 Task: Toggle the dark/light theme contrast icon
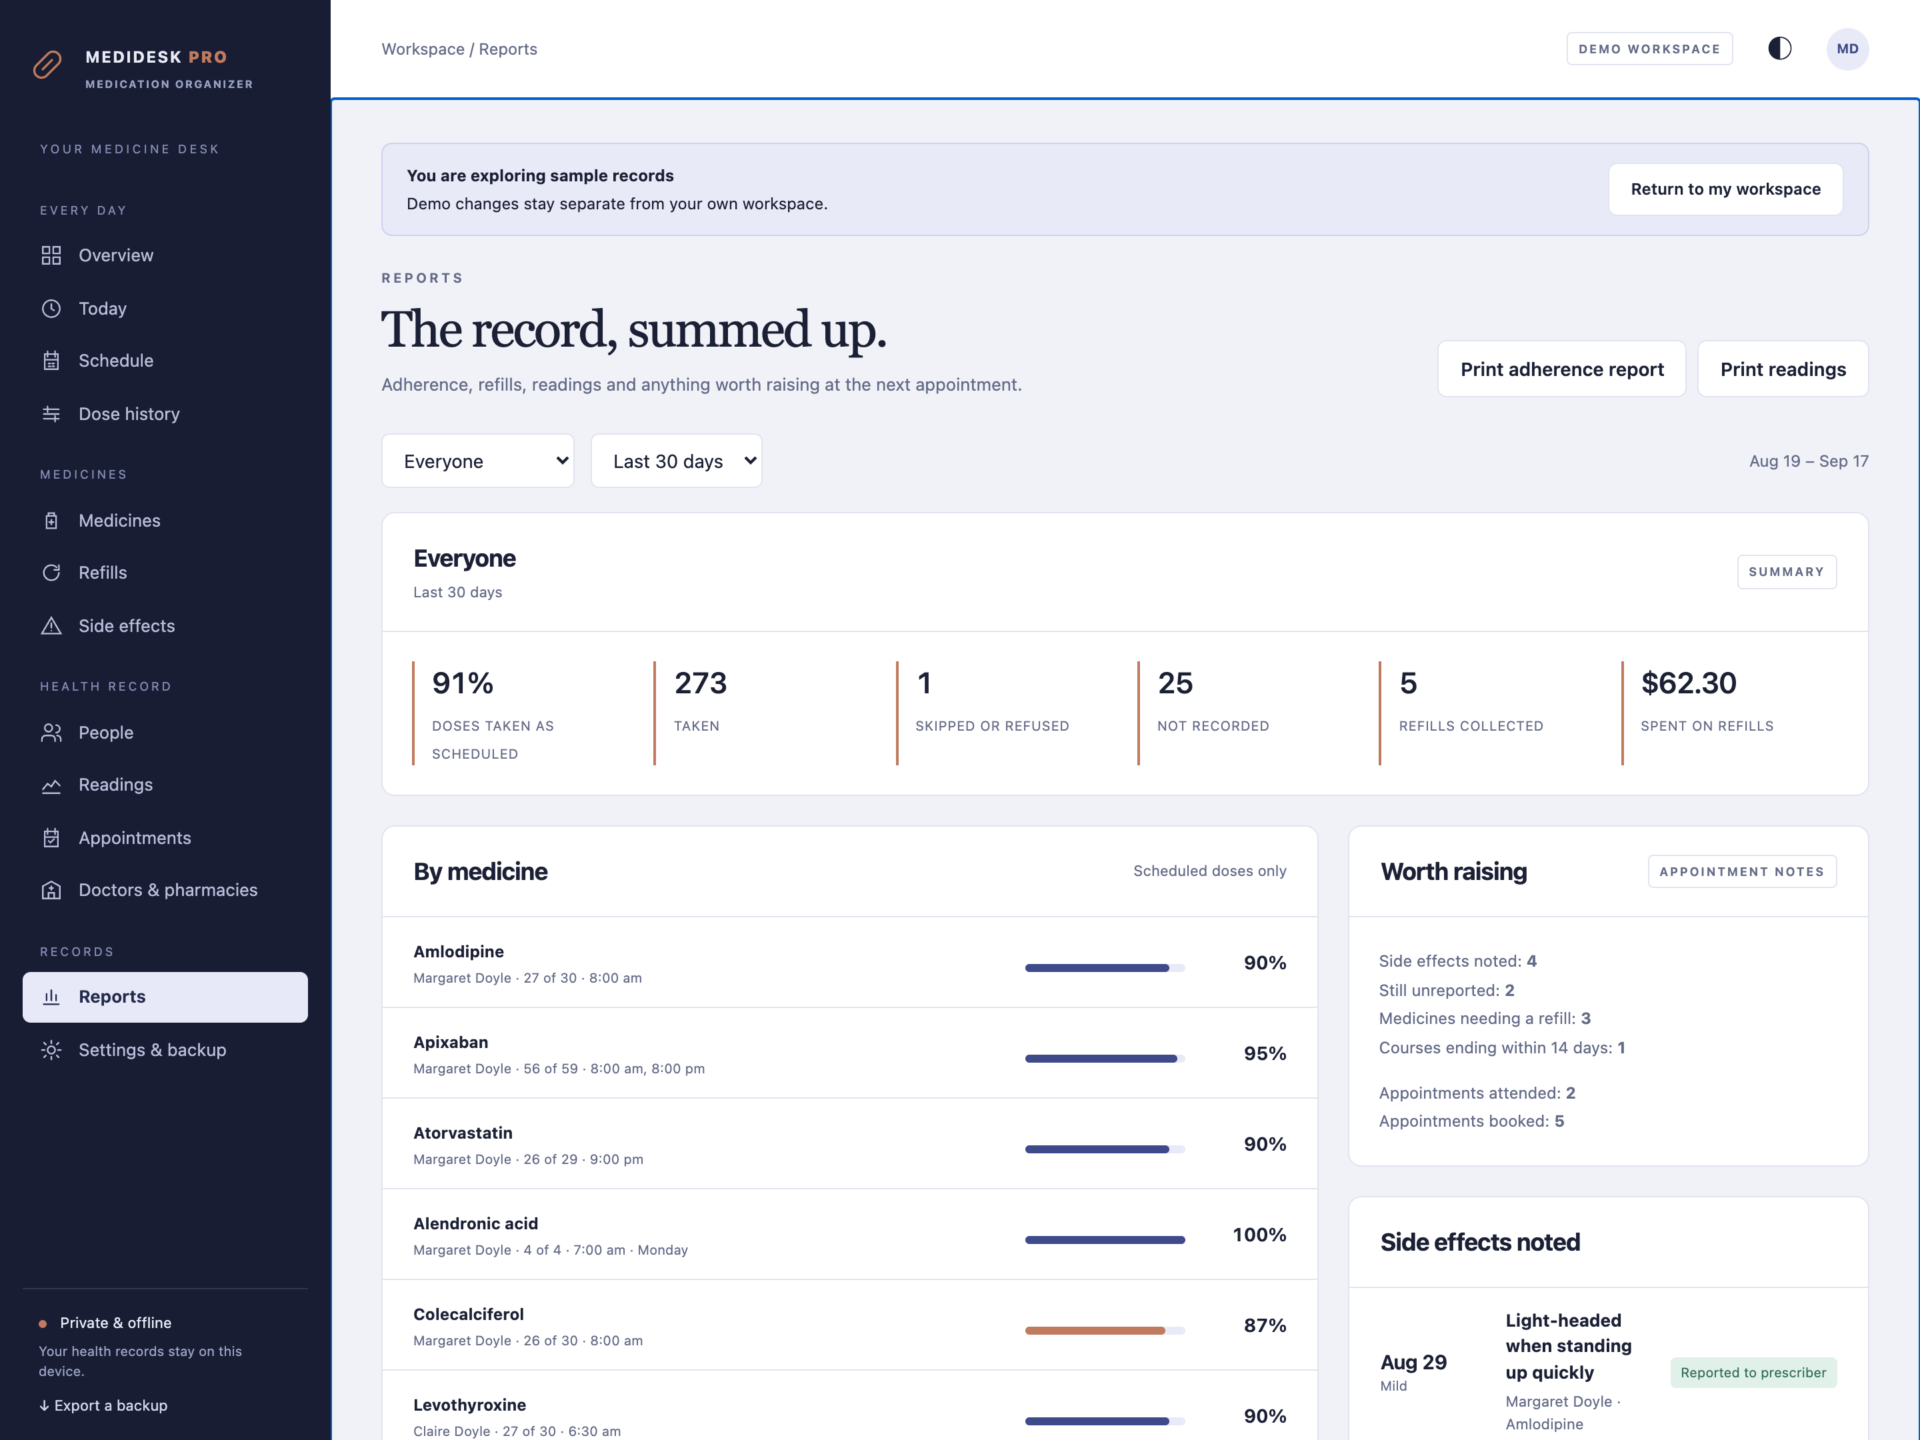coord(1779,49)
